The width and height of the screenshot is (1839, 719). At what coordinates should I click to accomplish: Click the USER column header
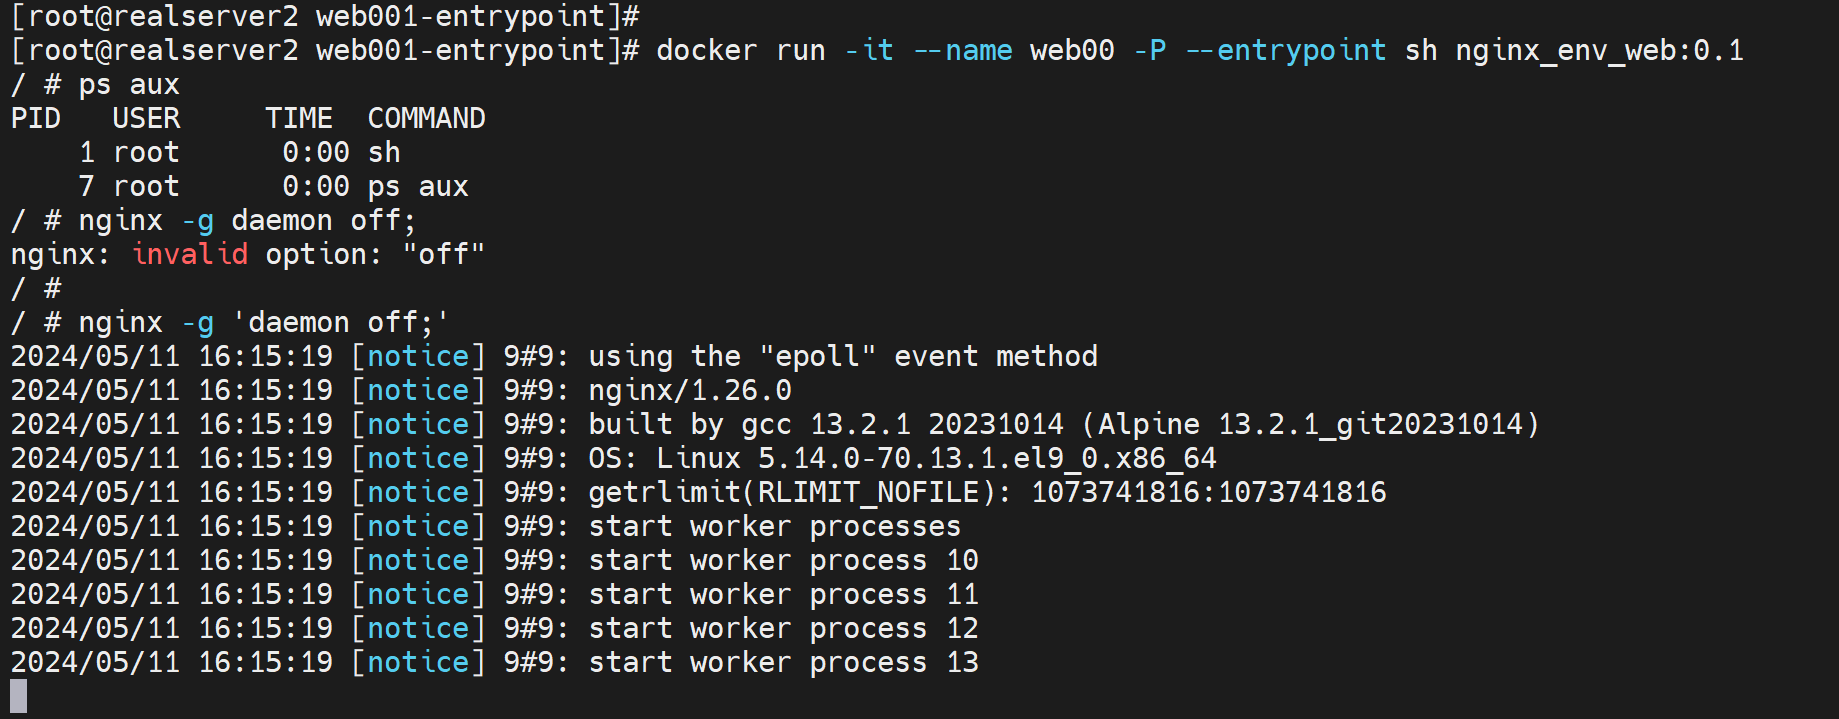(146, 119)
